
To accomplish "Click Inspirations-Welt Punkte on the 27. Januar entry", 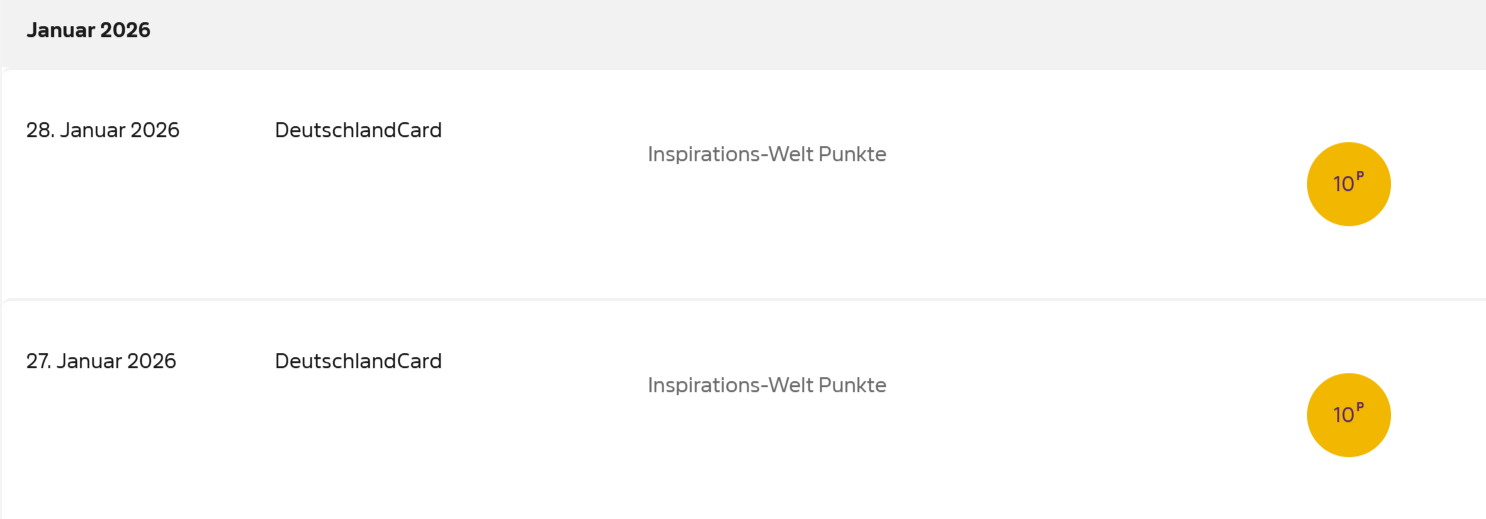I will click(x=767, y=385).
